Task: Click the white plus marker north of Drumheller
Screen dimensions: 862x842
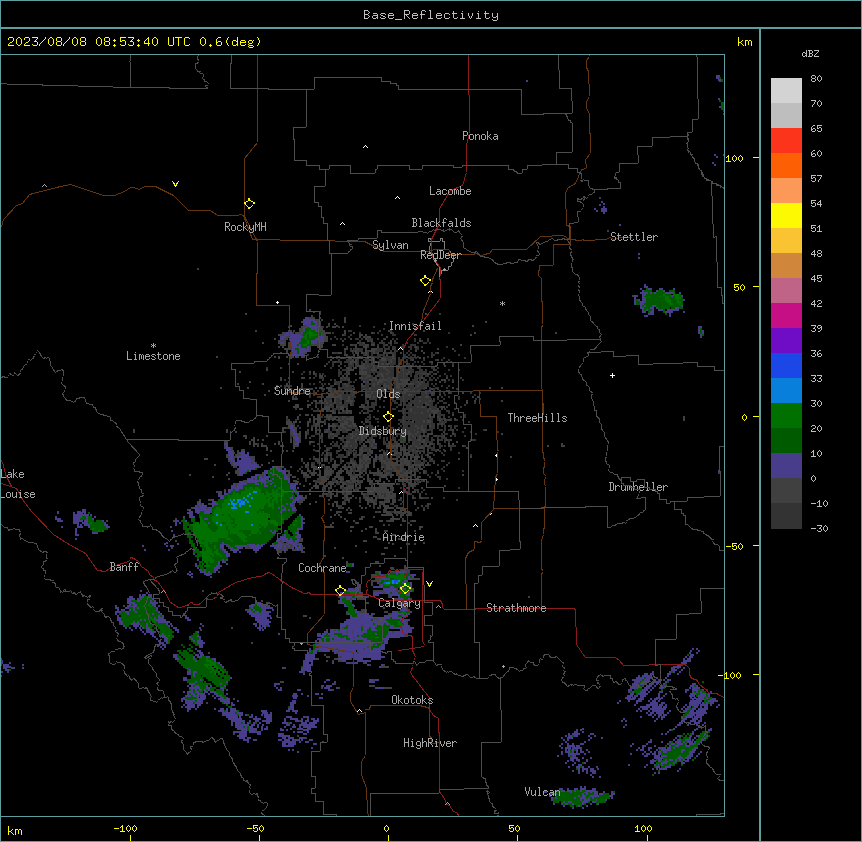Action: coord(612,375)
